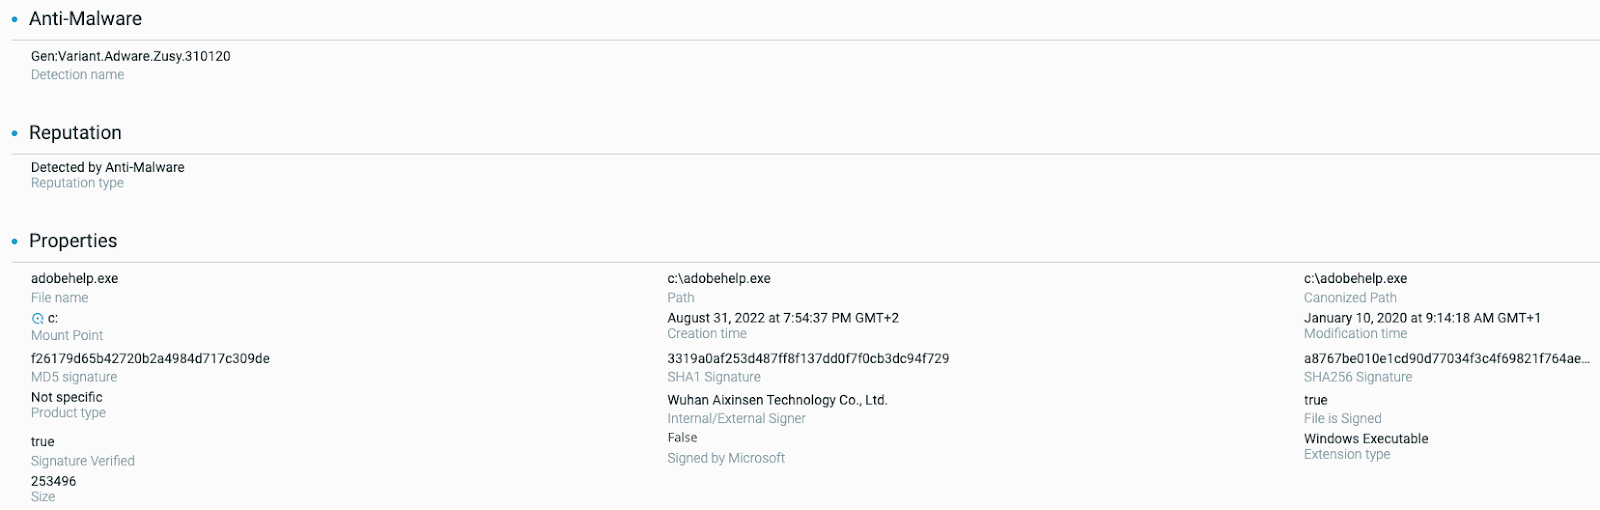Click the Path value c:\adobehelp.exe
This screenshot has height=510, width=1600.
[719, 278]
